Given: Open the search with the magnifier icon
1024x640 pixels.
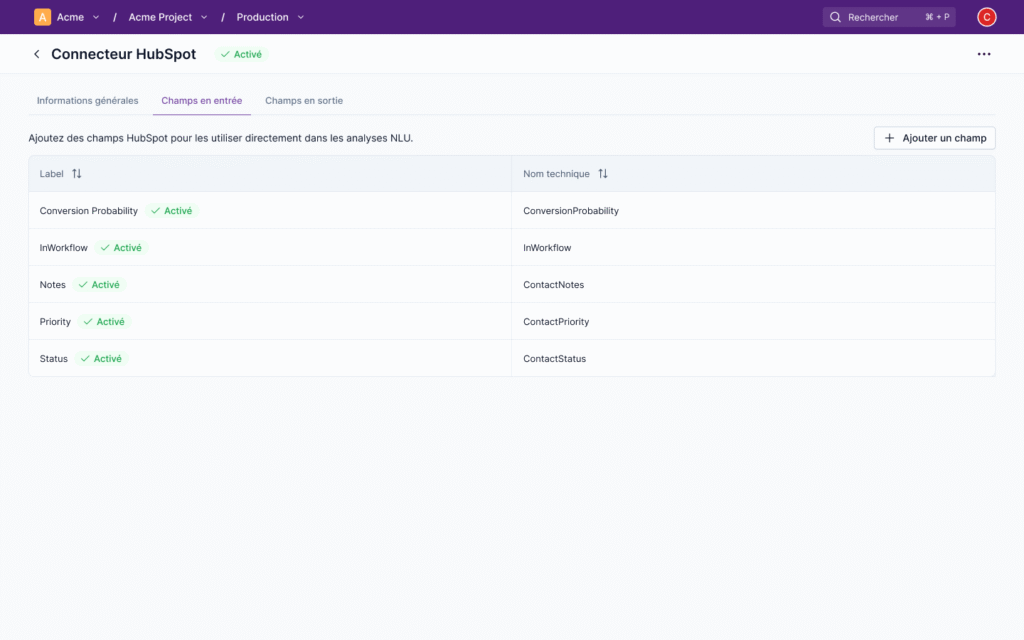Looking at the screenshot, I should click(835, 17).
